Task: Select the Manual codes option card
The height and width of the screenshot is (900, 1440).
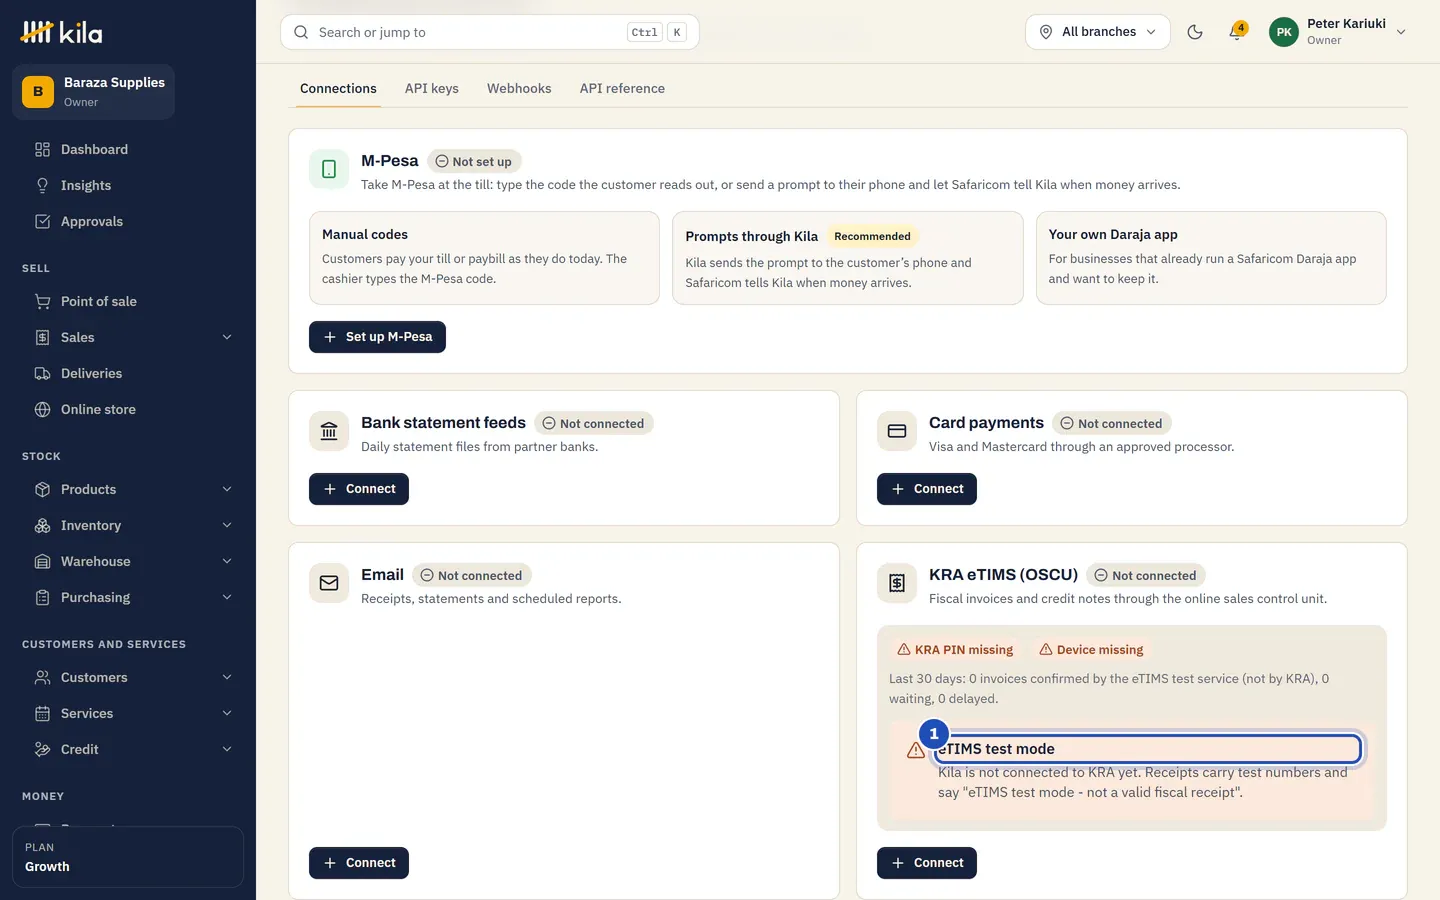Action: pos(484,258)
